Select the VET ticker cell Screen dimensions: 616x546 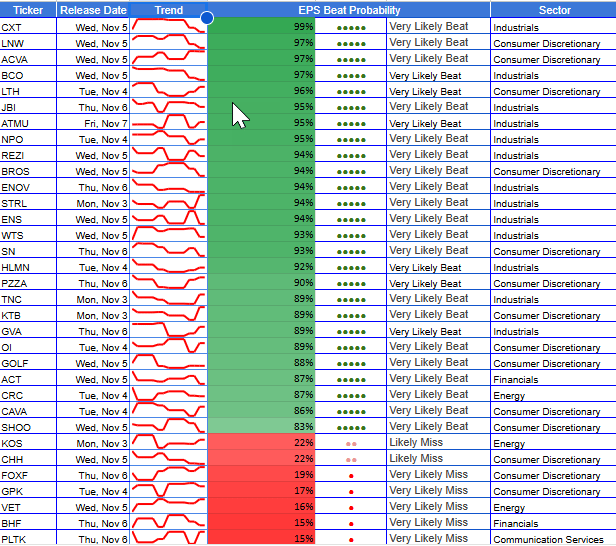[28, 508]
